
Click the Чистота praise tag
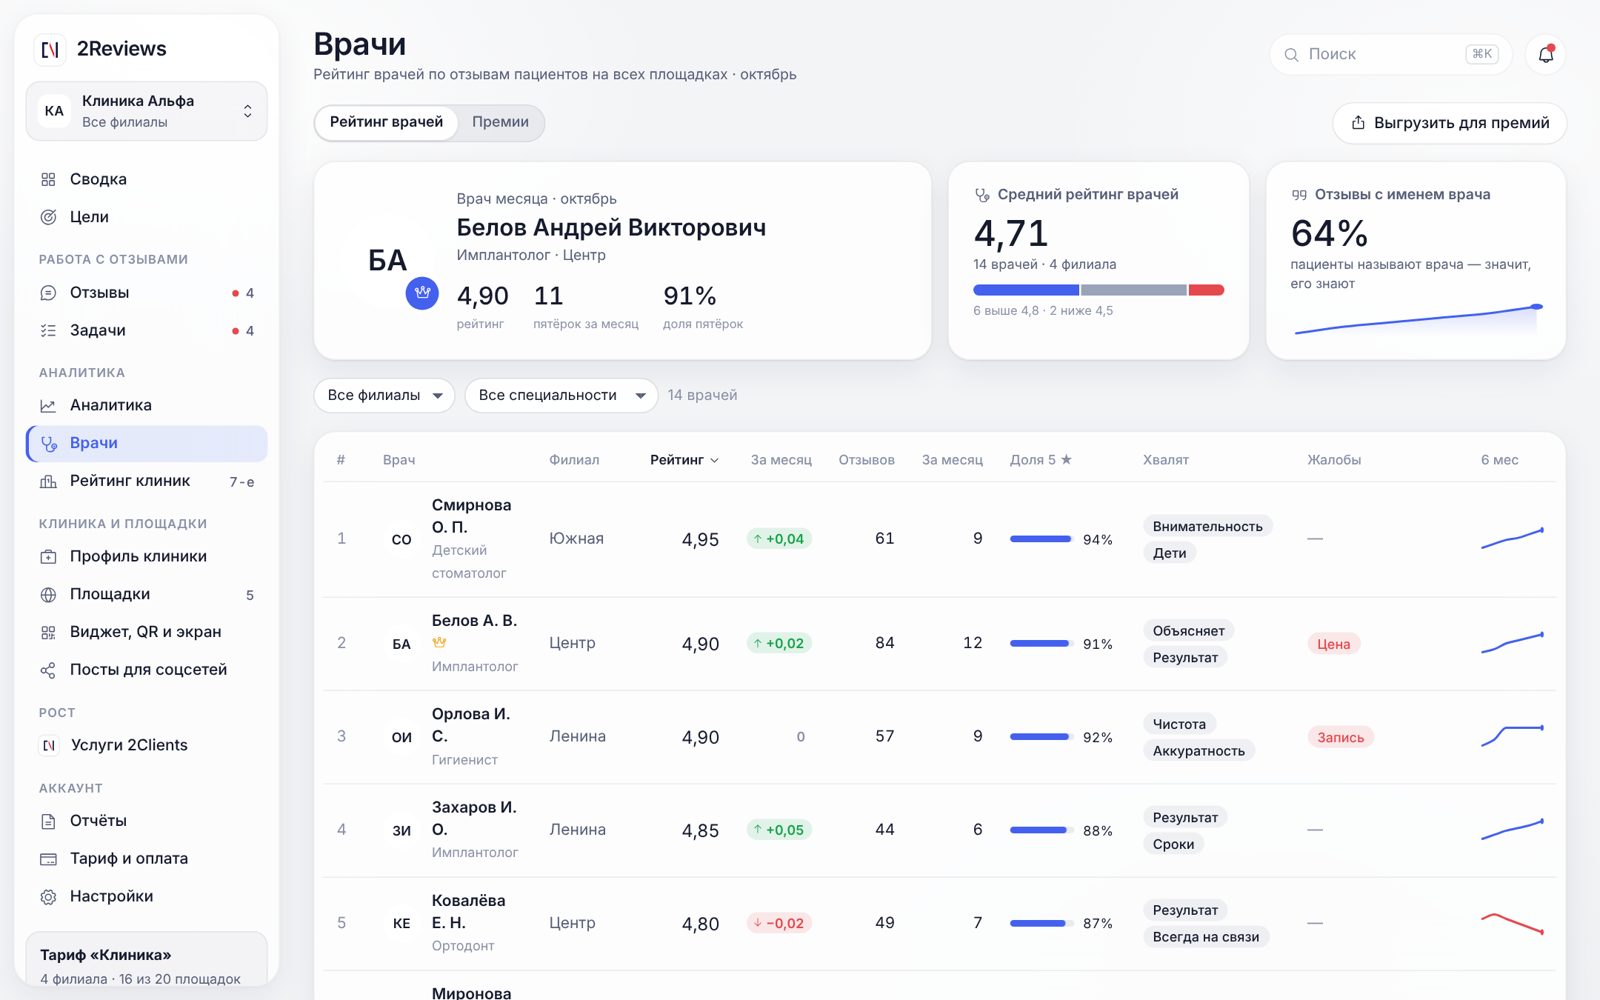(1179, 724)
